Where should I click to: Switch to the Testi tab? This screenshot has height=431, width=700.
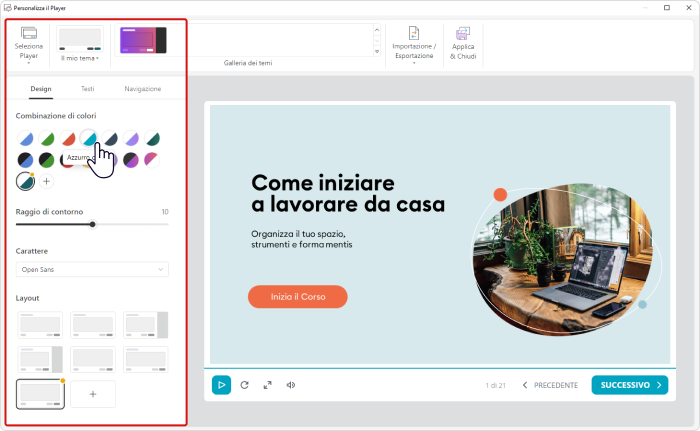click(88, 89)
